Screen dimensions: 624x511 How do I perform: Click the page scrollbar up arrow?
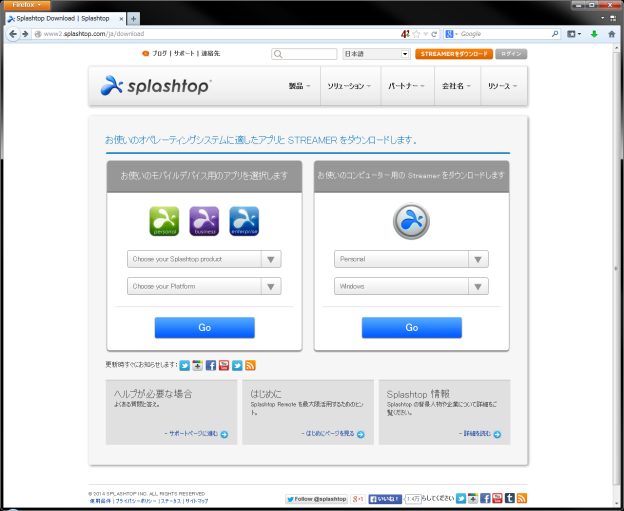coord(616,46)
